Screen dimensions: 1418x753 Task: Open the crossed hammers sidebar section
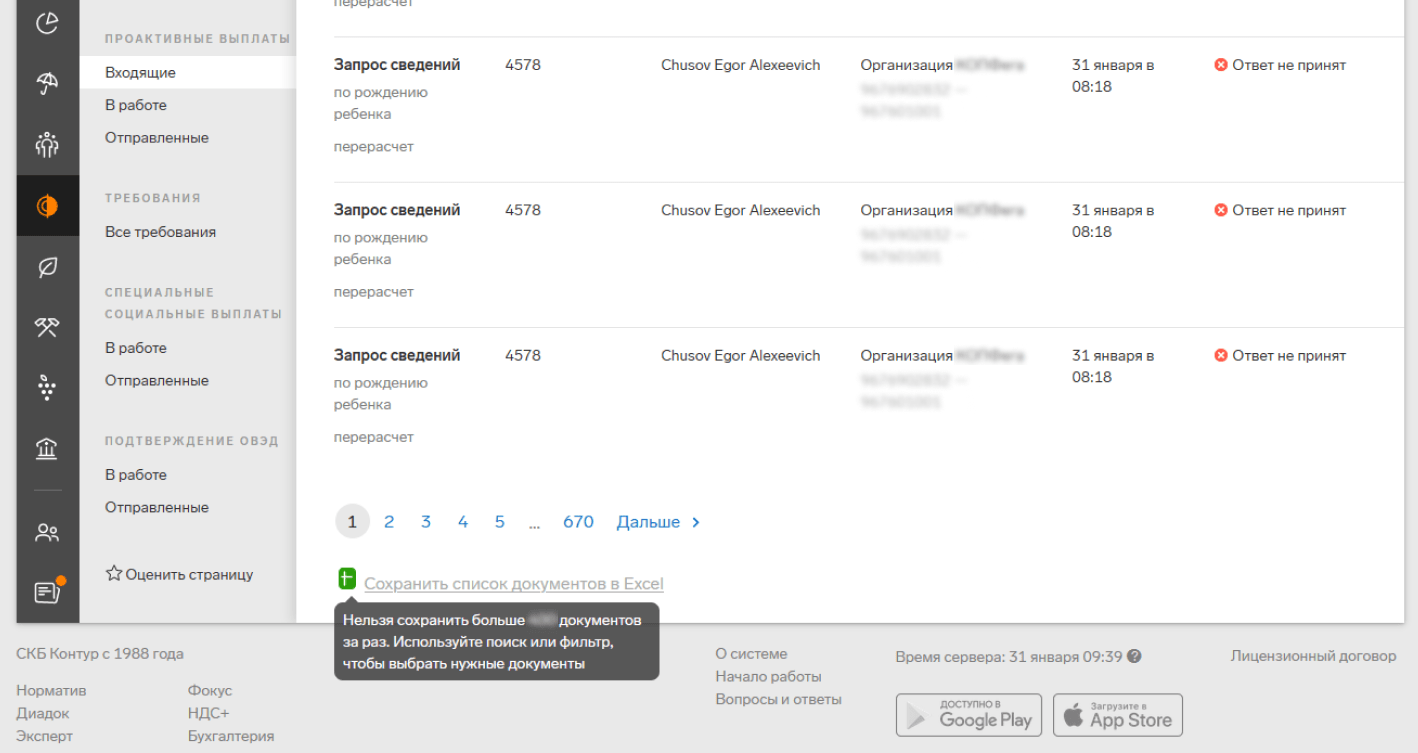click(x=47, y=327)
